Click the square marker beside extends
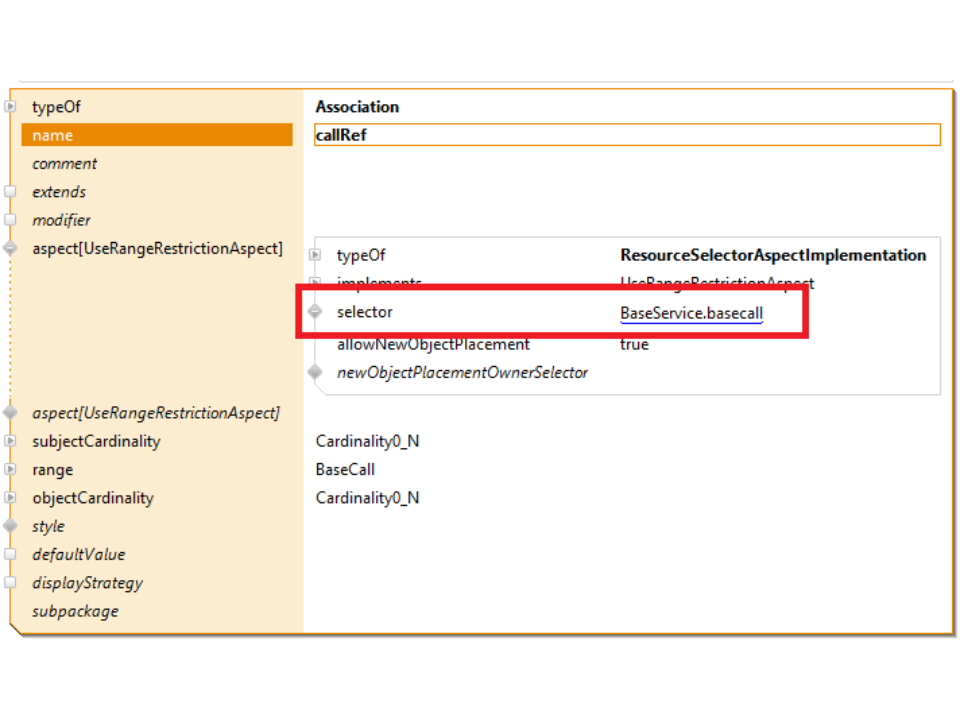This screenshot has width=960, height=720. coord(11,192)
